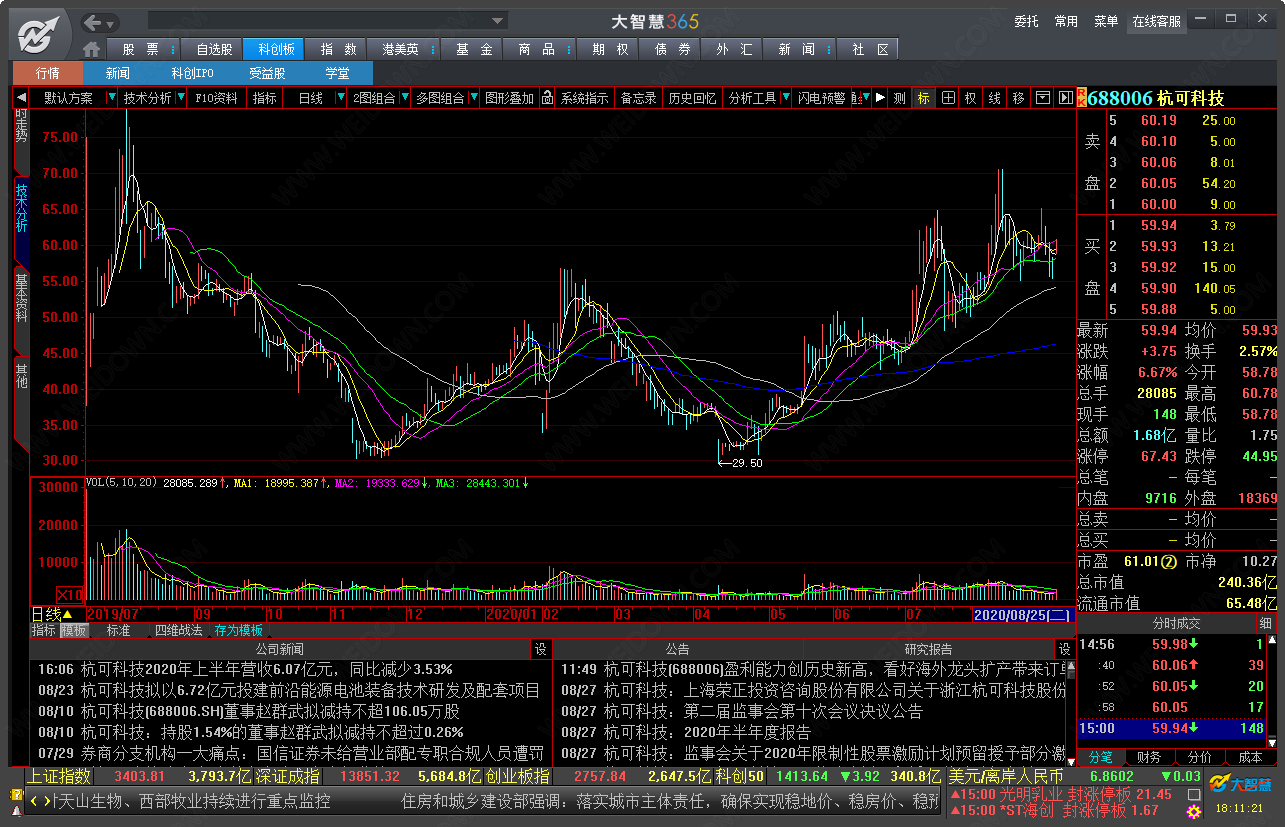Click the 上证指数 index label
This screenshot has height=827, width=1285.
(59, 776)
